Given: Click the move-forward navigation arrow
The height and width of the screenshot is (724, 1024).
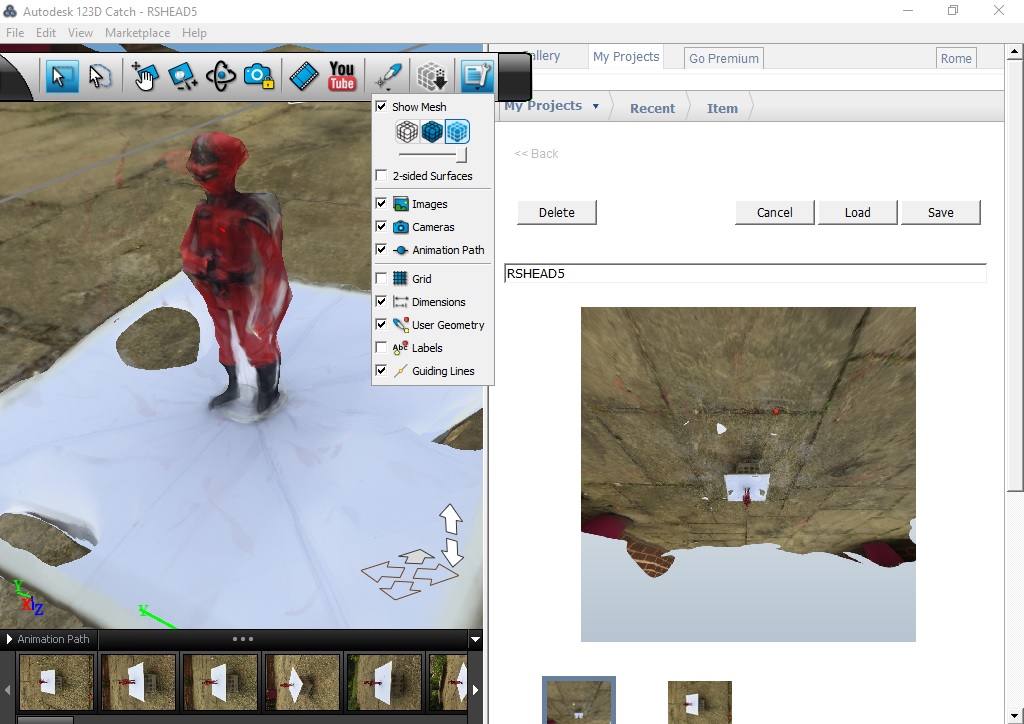Looking at the screenshot, I should click(417, 556).
